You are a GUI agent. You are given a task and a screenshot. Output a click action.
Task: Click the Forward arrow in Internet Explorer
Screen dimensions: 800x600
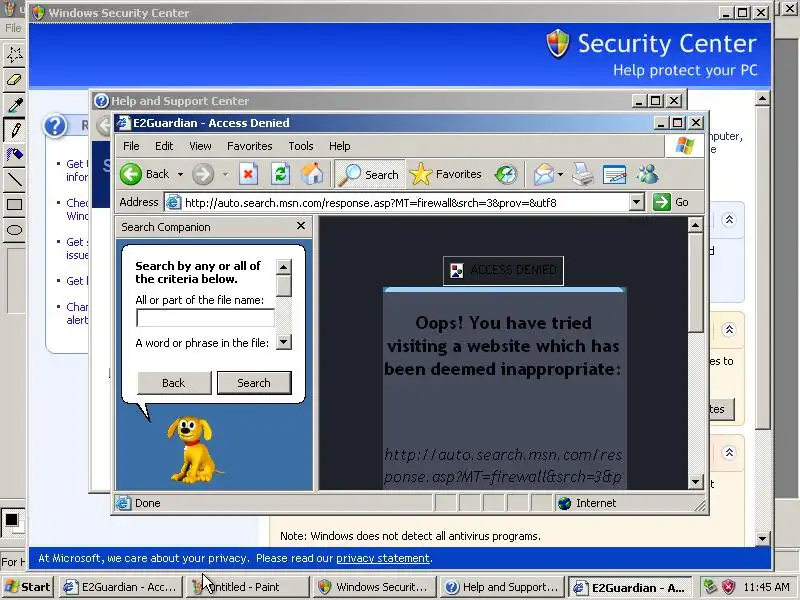pos(203,174)
